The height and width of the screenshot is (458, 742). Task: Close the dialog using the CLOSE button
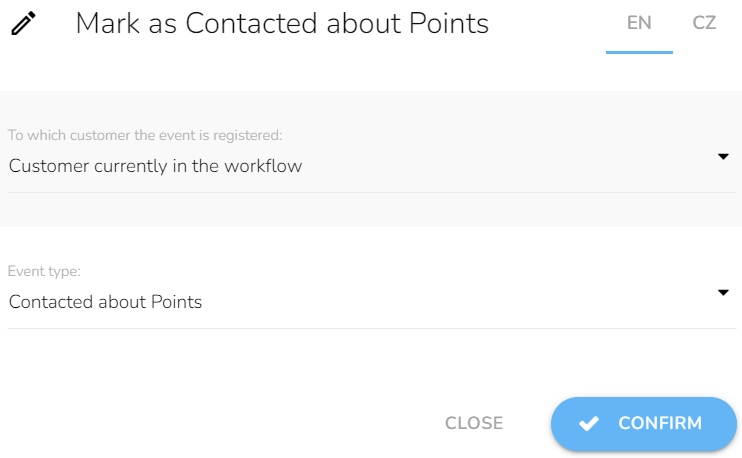[x=474, y=423]
